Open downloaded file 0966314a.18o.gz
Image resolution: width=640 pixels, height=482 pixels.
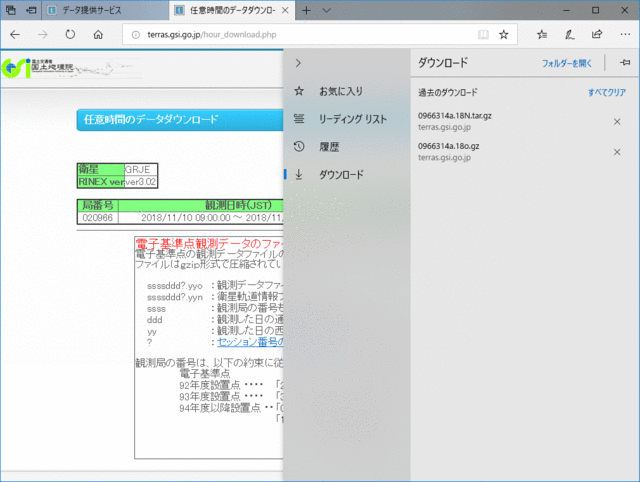point(449,146)
